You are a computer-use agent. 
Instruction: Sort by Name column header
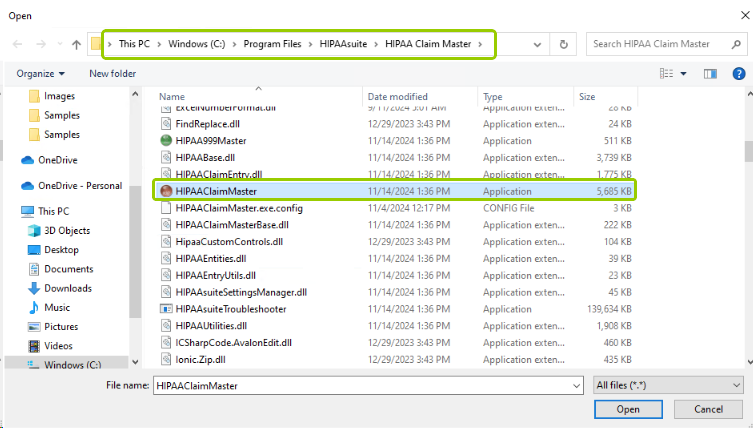tap(172, 97)
